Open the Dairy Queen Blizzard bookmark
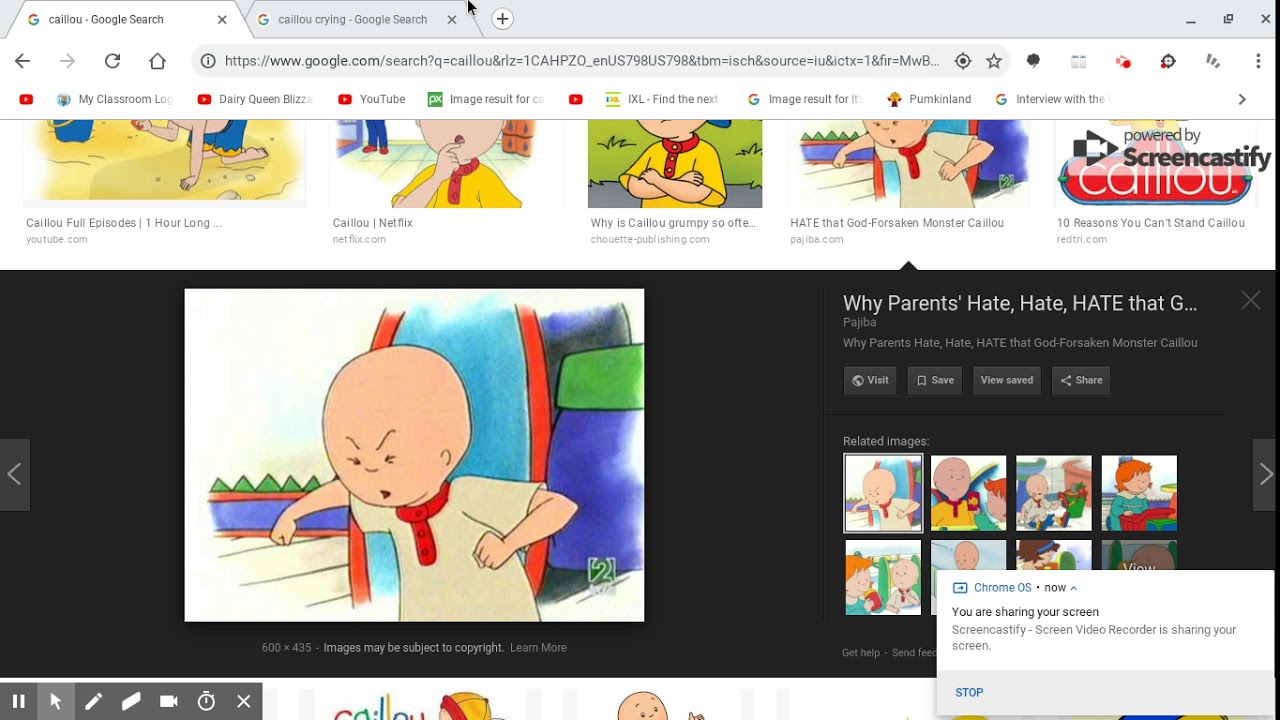The image size is (1280, 720). click(x=255, y=99)
